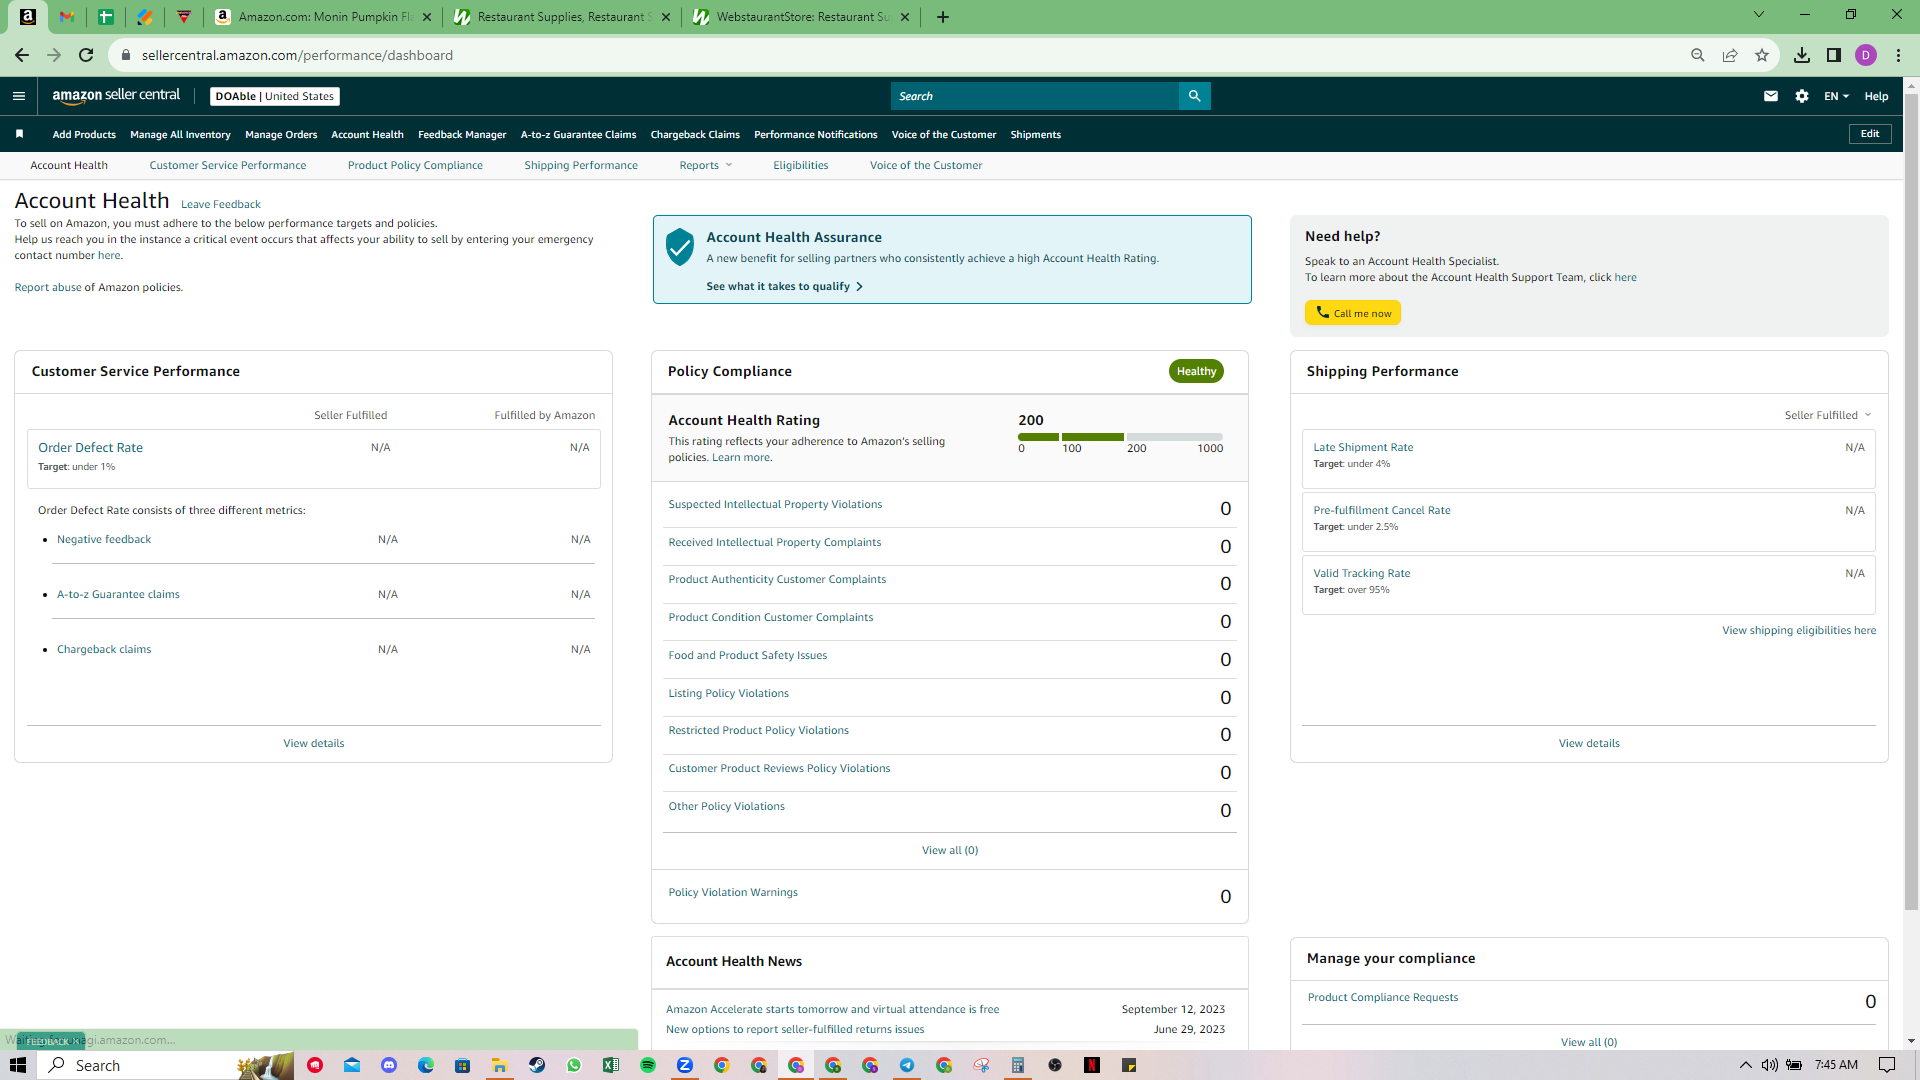Viewport: 1920px width, 1080px height.
Task: Open Product Compliance Requests link
Action: (1383, 997)
